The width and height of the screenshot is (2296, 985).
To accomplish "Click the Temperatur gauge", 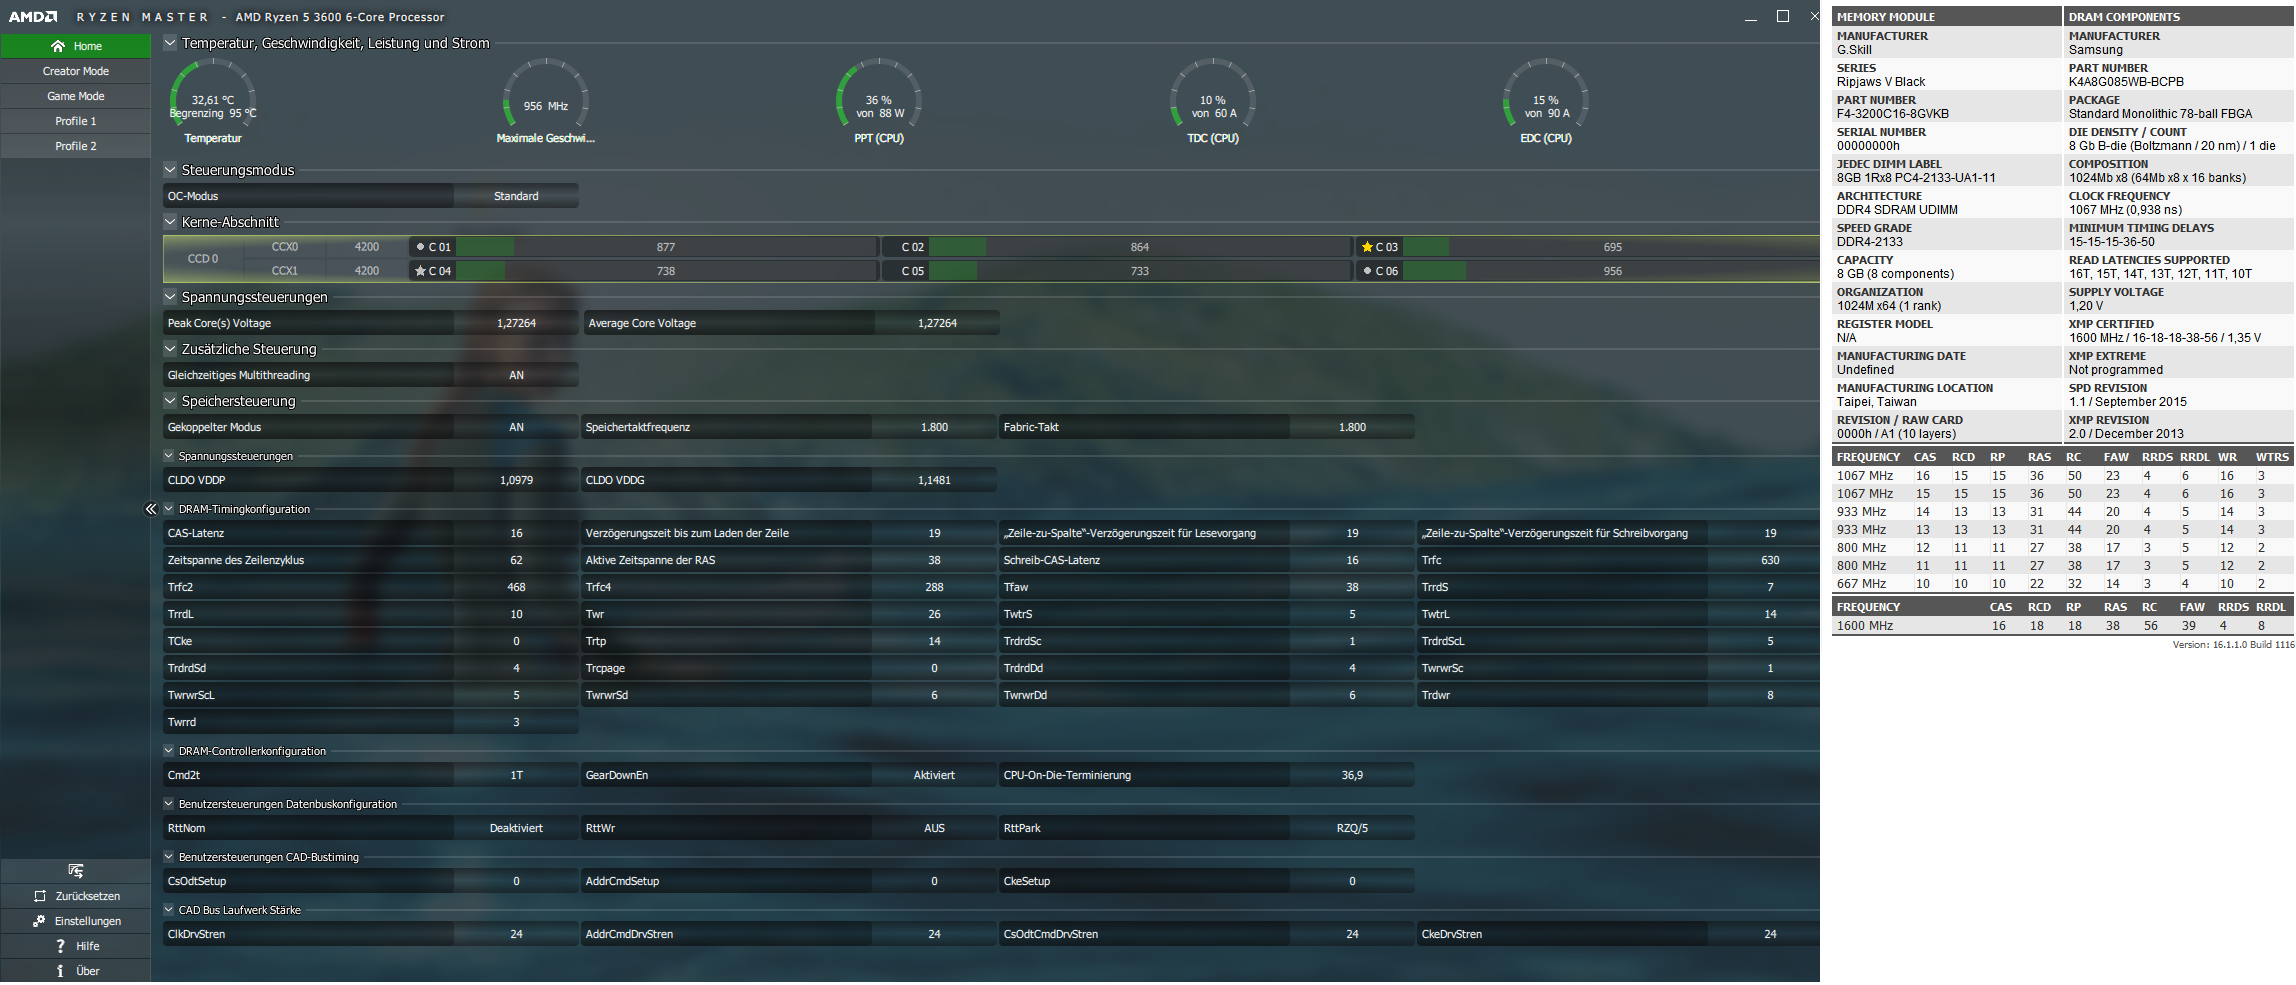I will click(x=213, y=102).
